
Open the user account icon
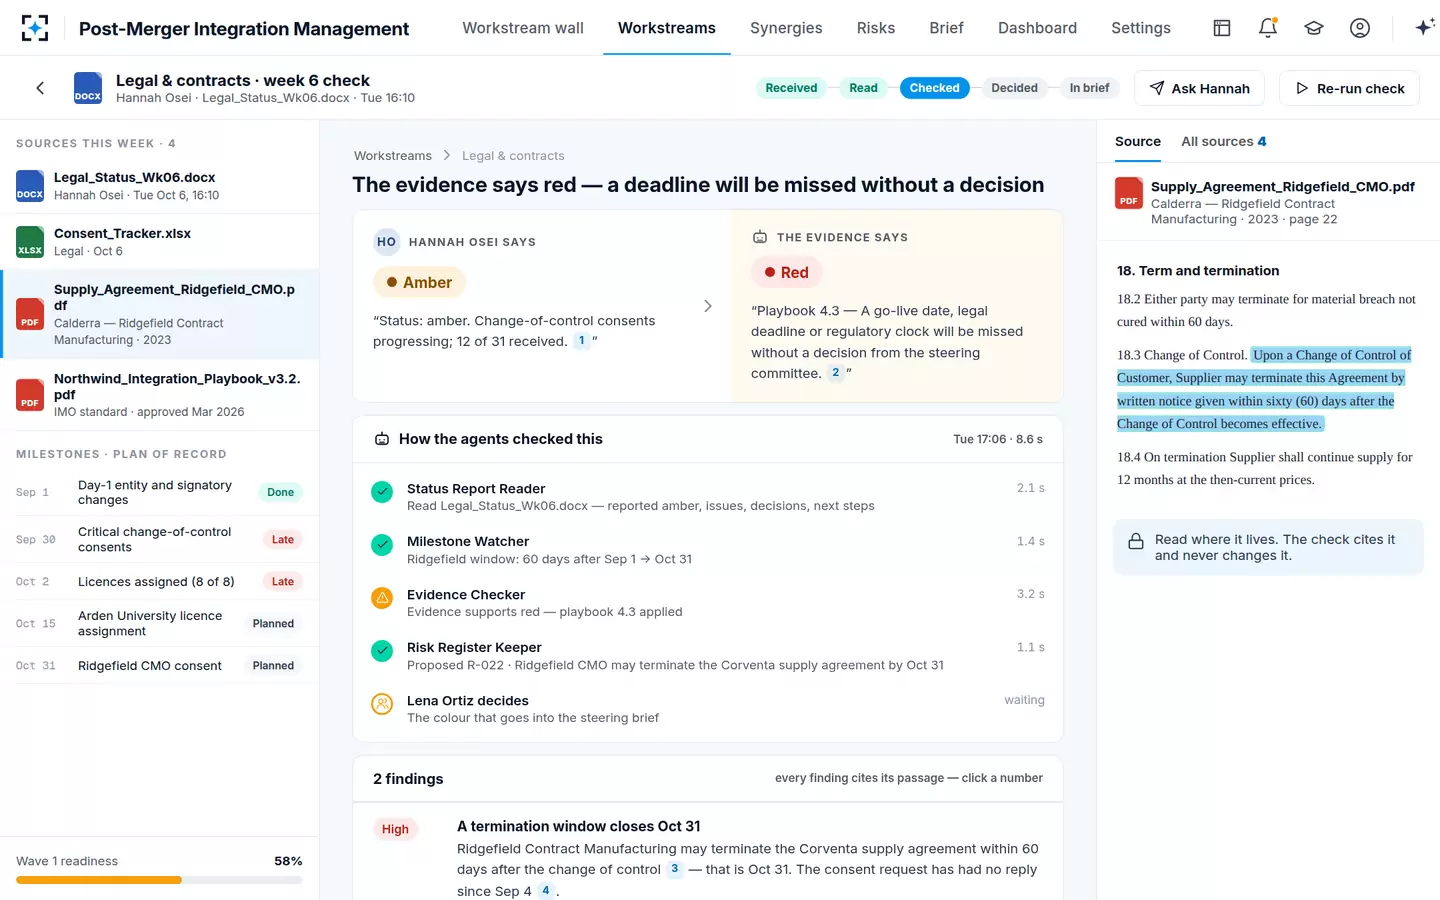point(1360,28)
